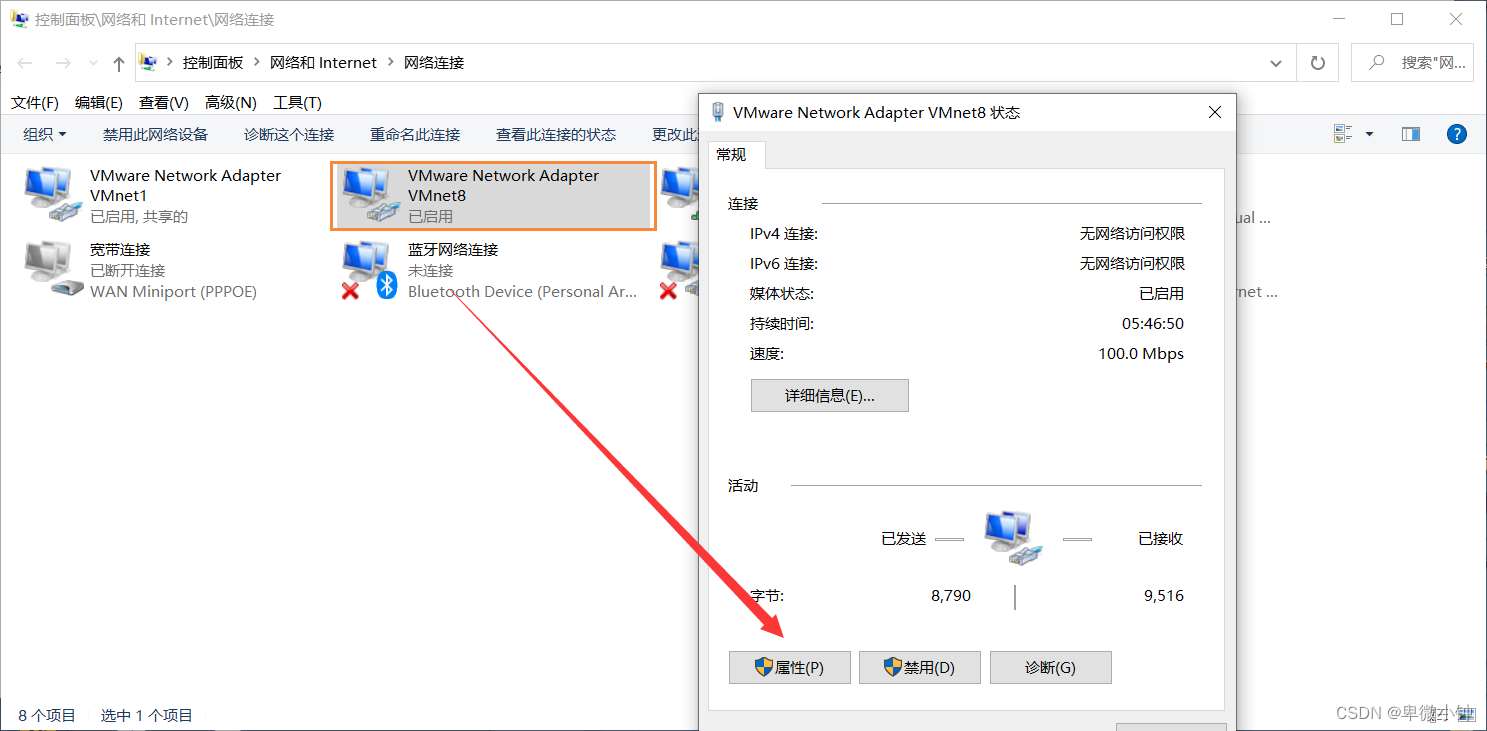
Task: Click the status bar text 8 个项目
Action: click(47, 715)
